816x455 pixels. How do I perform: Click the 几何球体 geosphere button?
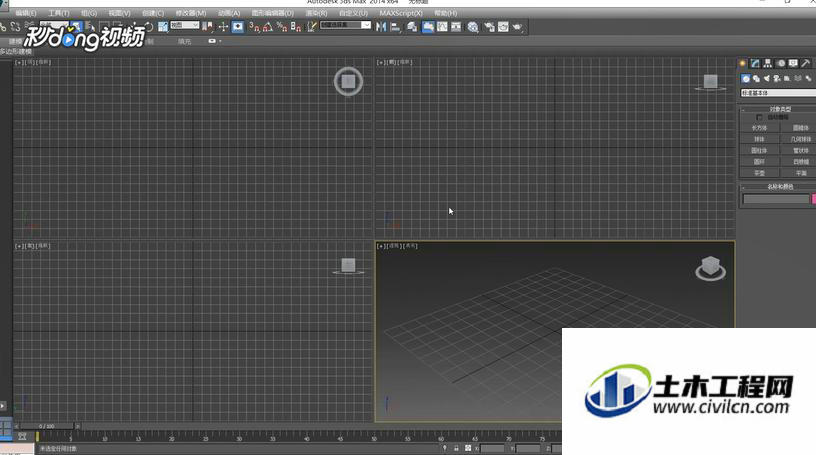(799, 139)
